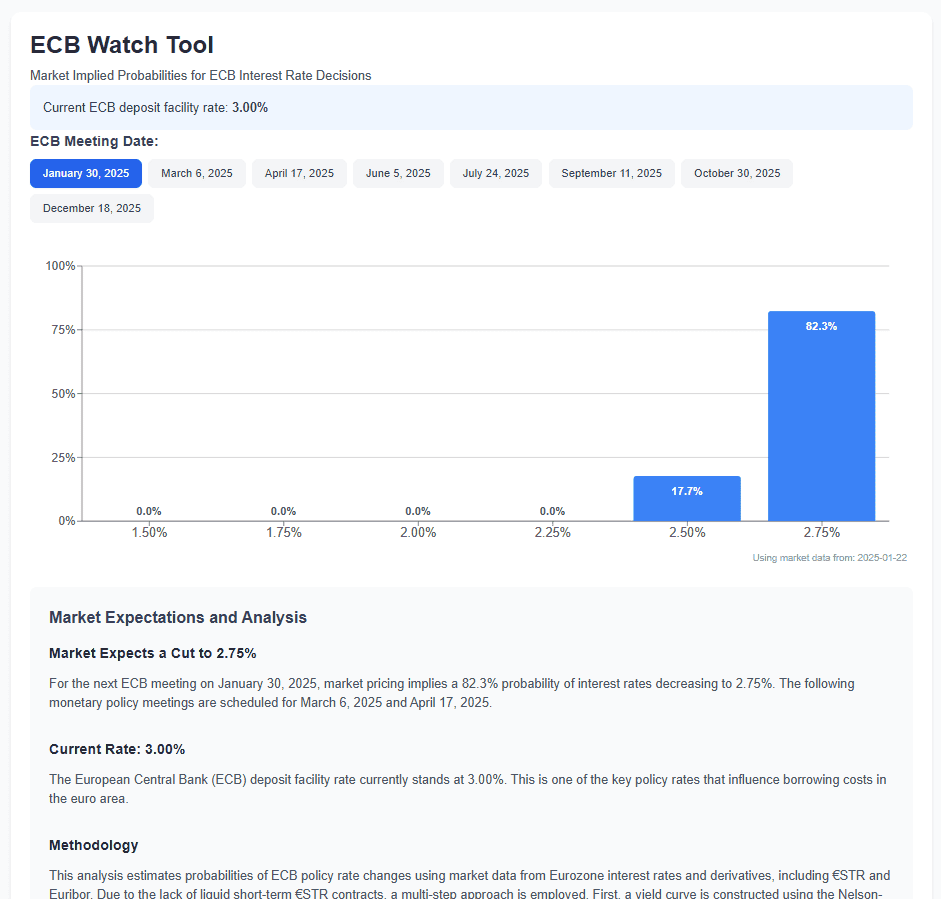
Task: Click the current ECB deposit facility rate banner
Action: (x=471, y=107)
